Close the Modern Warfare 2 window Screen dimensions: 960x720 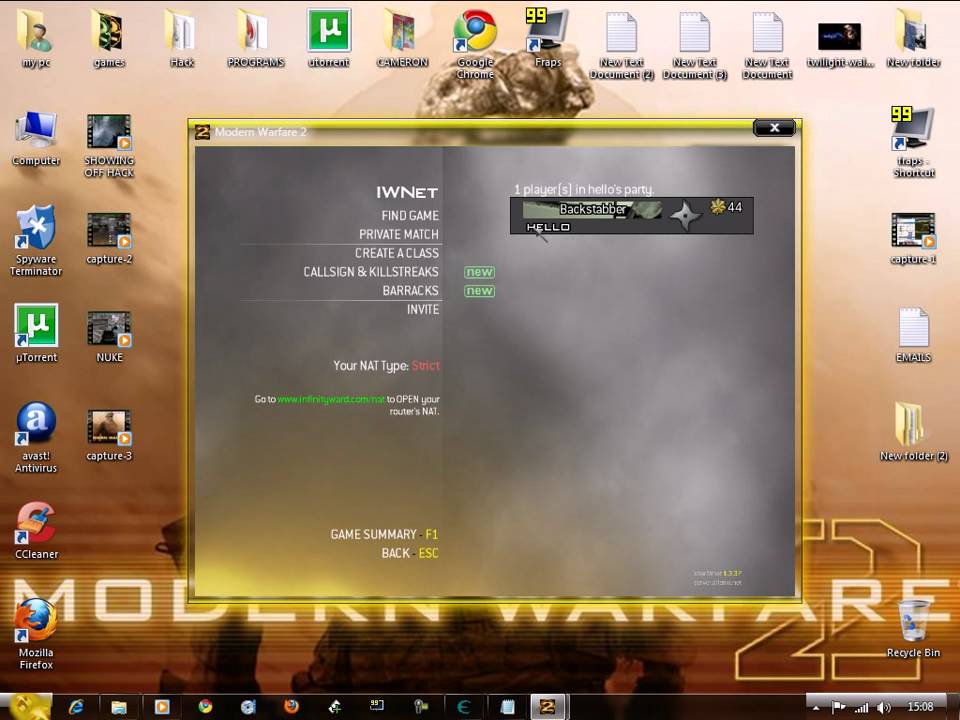pyautogui.click(x=774, y=127)
